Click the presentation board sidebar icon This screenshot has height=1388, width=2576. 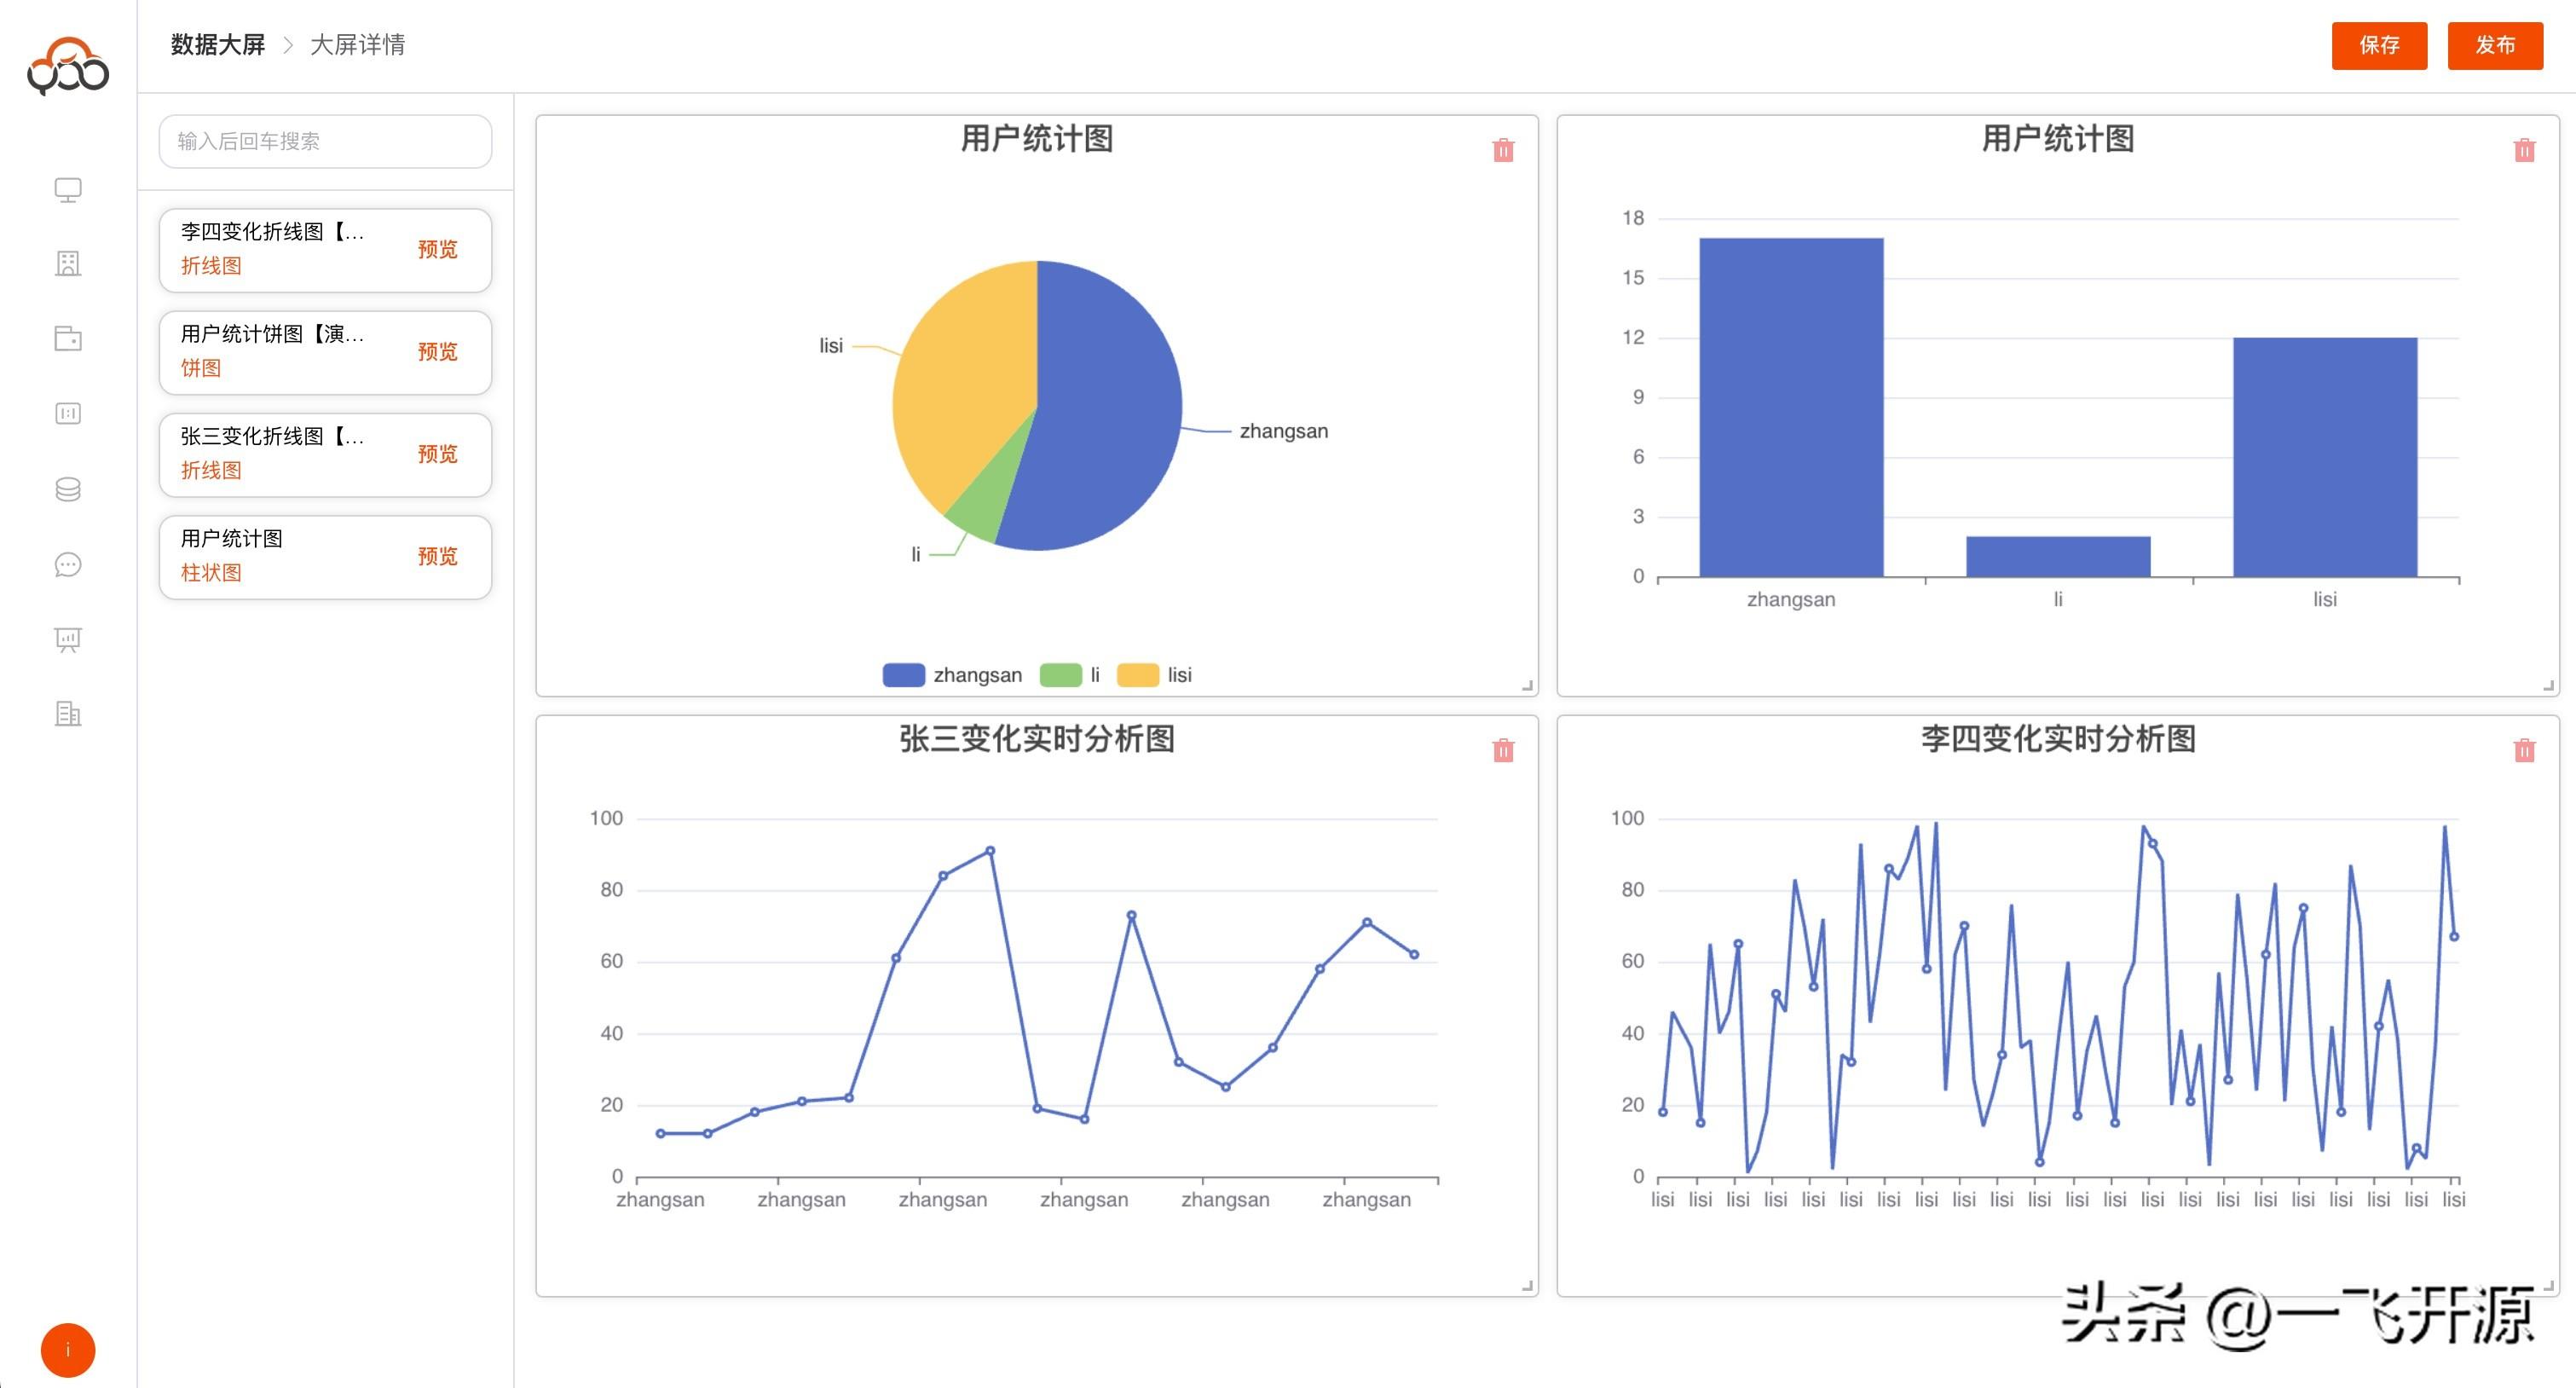[x=68, y=640]
